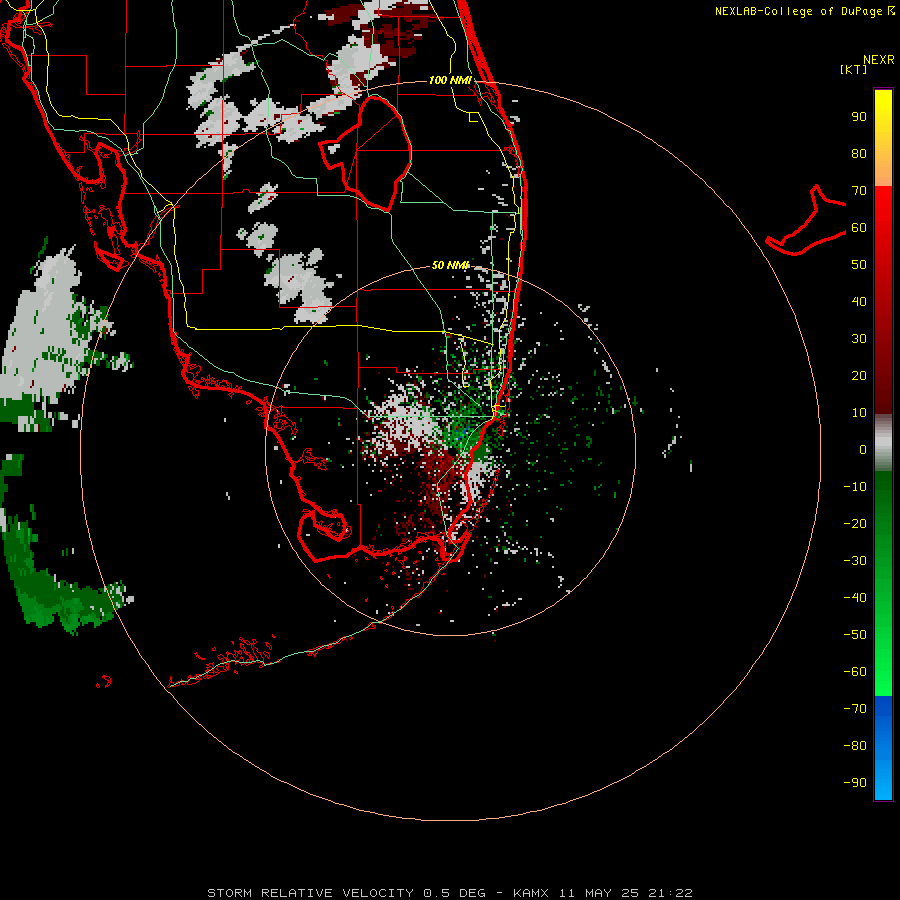Click the -40 value on velocity scale
900x900 pixels.
[855, 598]
